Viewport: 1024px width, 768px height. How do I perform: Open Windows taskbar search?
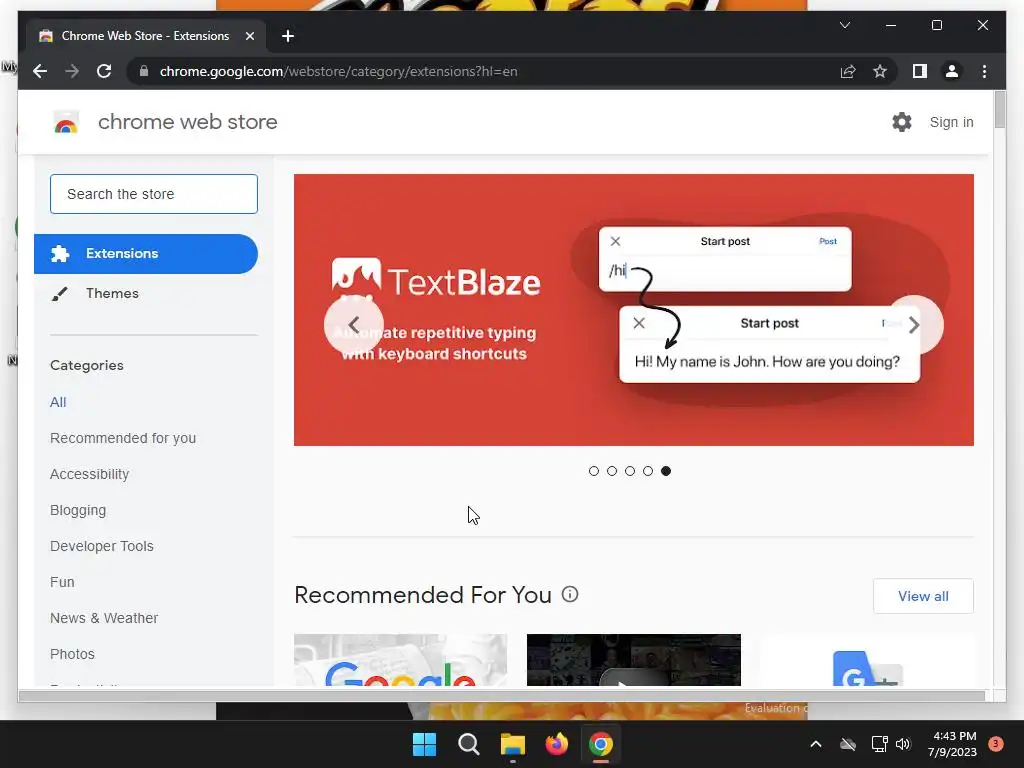pos(468,744)
